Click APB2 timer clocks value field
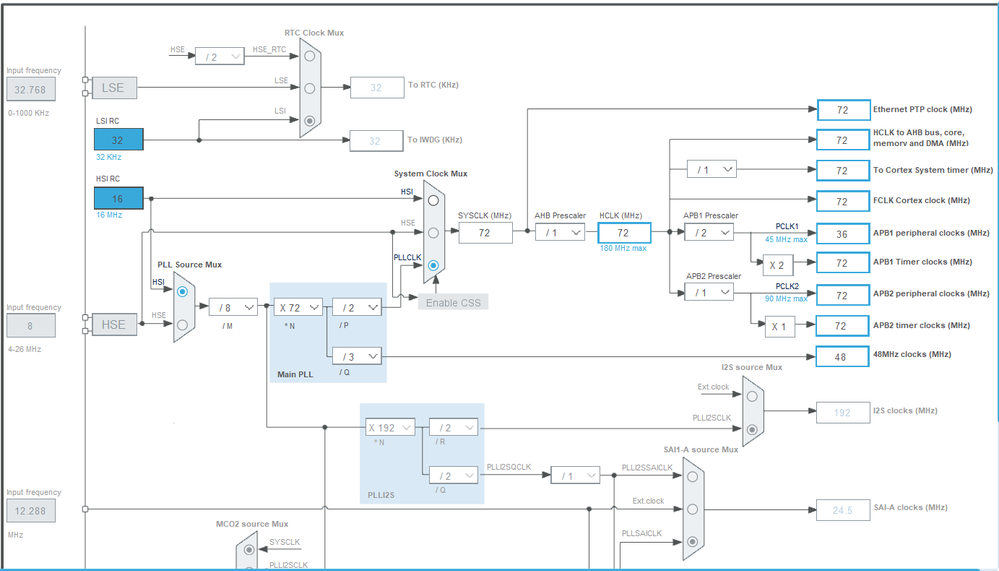The image size is (999, 571). (844, 326)
